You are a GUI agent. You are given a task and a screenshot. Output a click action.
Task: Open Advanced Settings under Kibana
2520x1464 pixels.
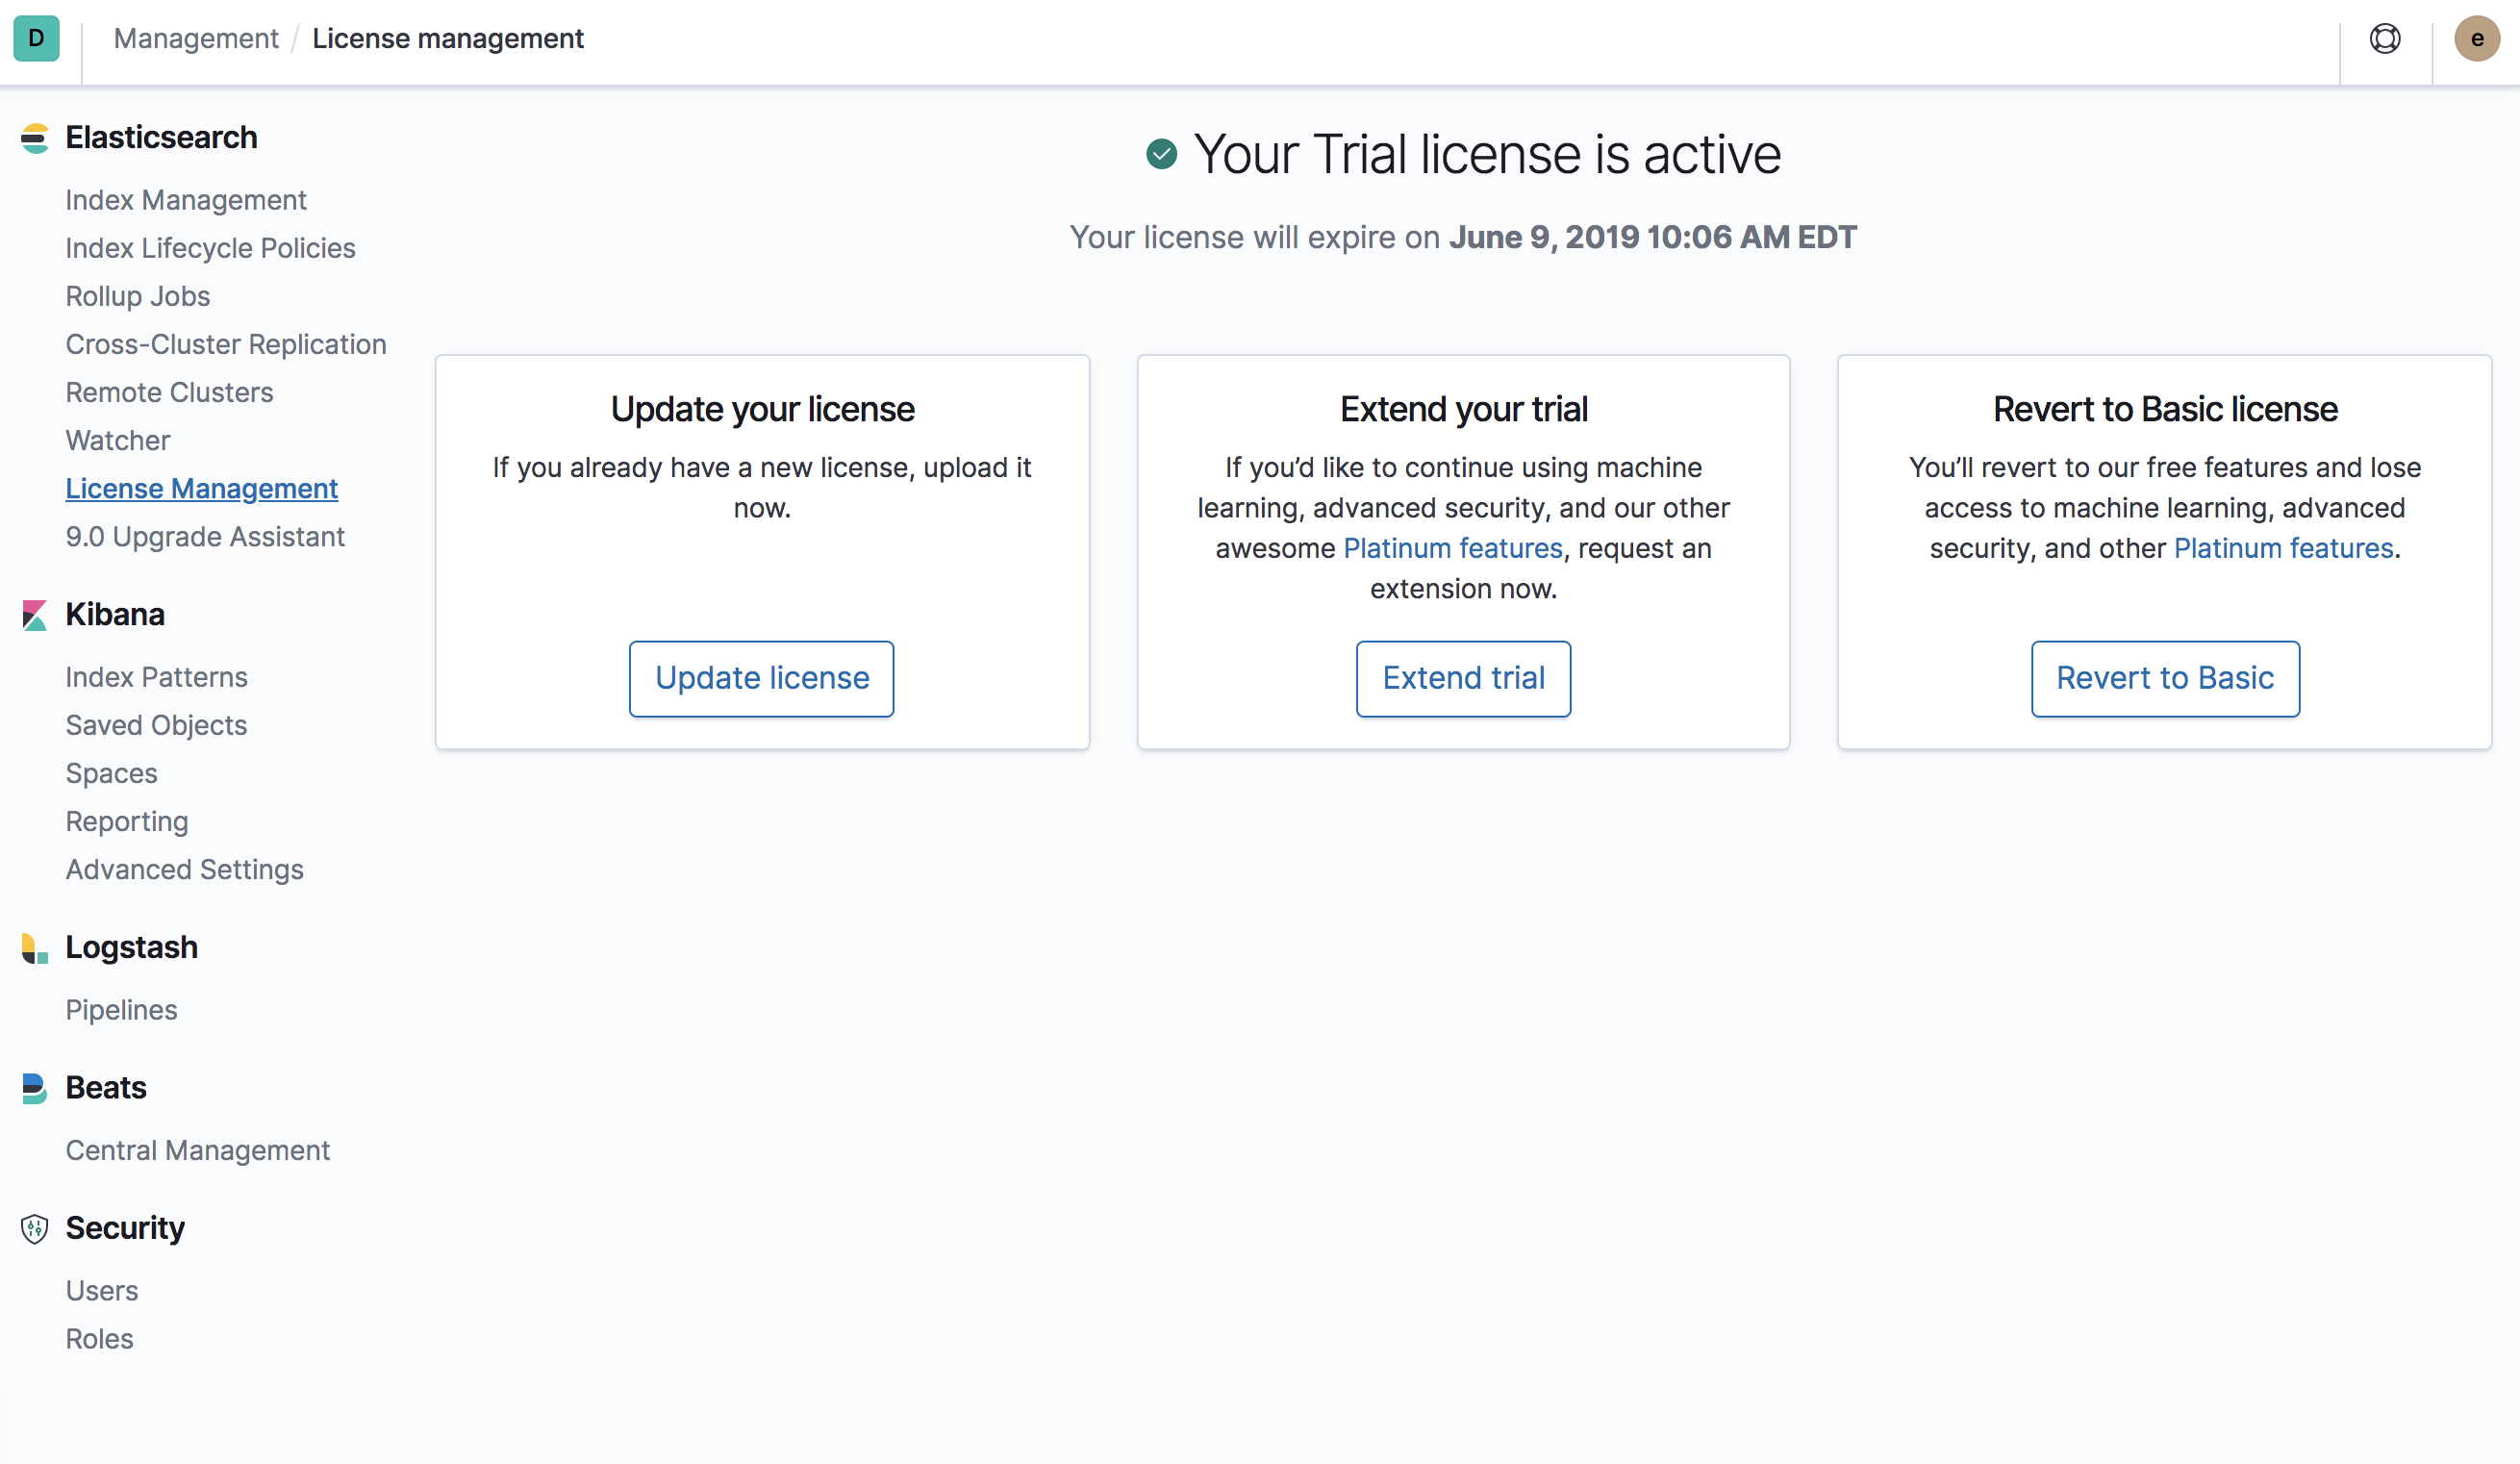184,870
